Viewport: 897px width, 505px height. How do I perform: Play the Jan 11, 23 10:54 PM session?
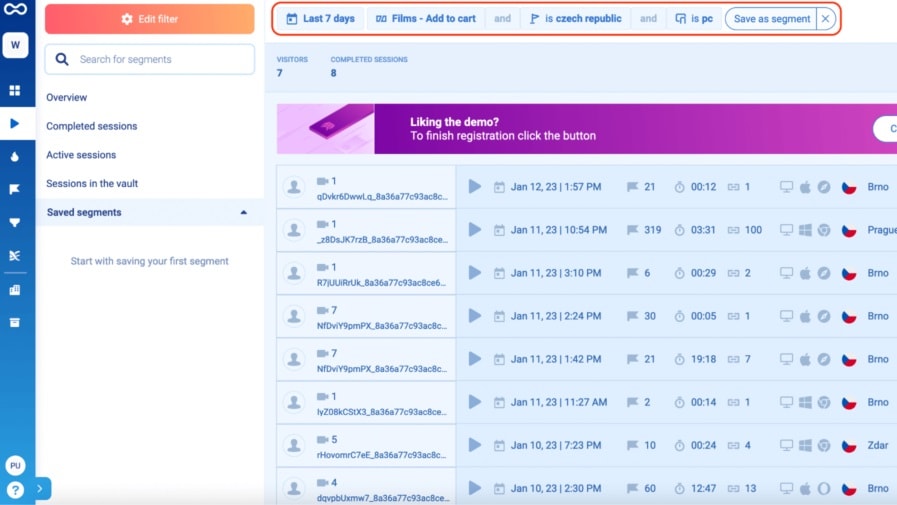click(475, 229)
